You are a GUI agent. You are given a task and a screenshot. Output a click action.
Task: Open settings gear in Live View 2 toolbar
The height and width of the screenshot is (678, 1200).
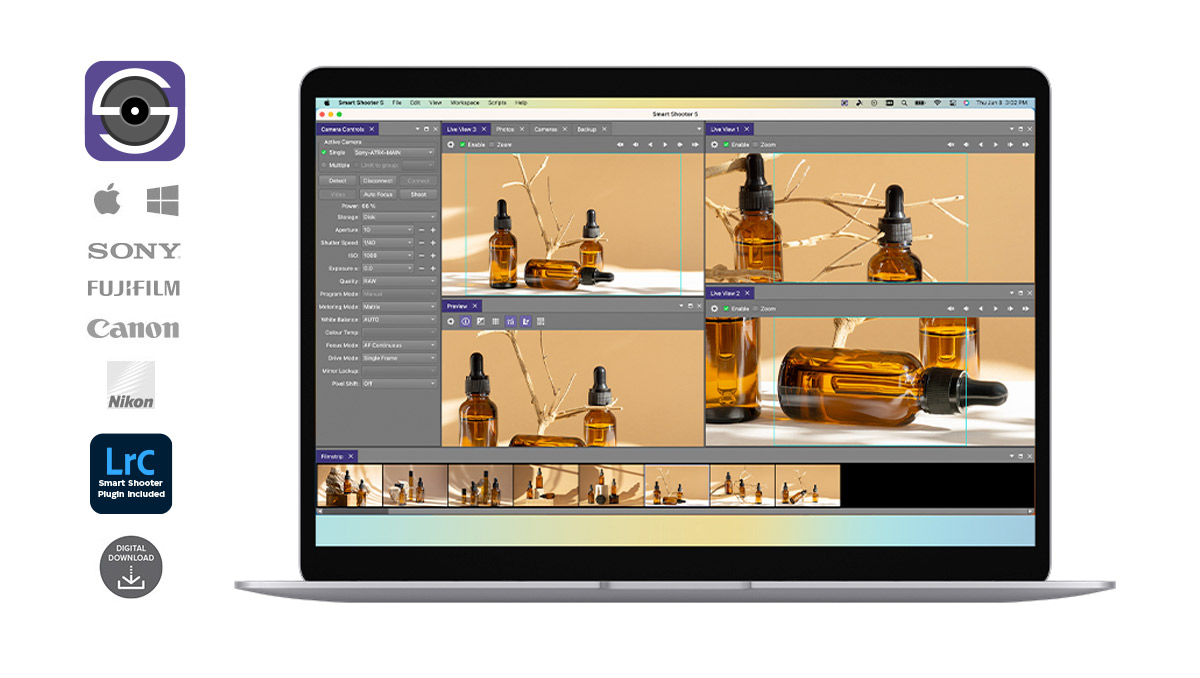tap(714, 309)
